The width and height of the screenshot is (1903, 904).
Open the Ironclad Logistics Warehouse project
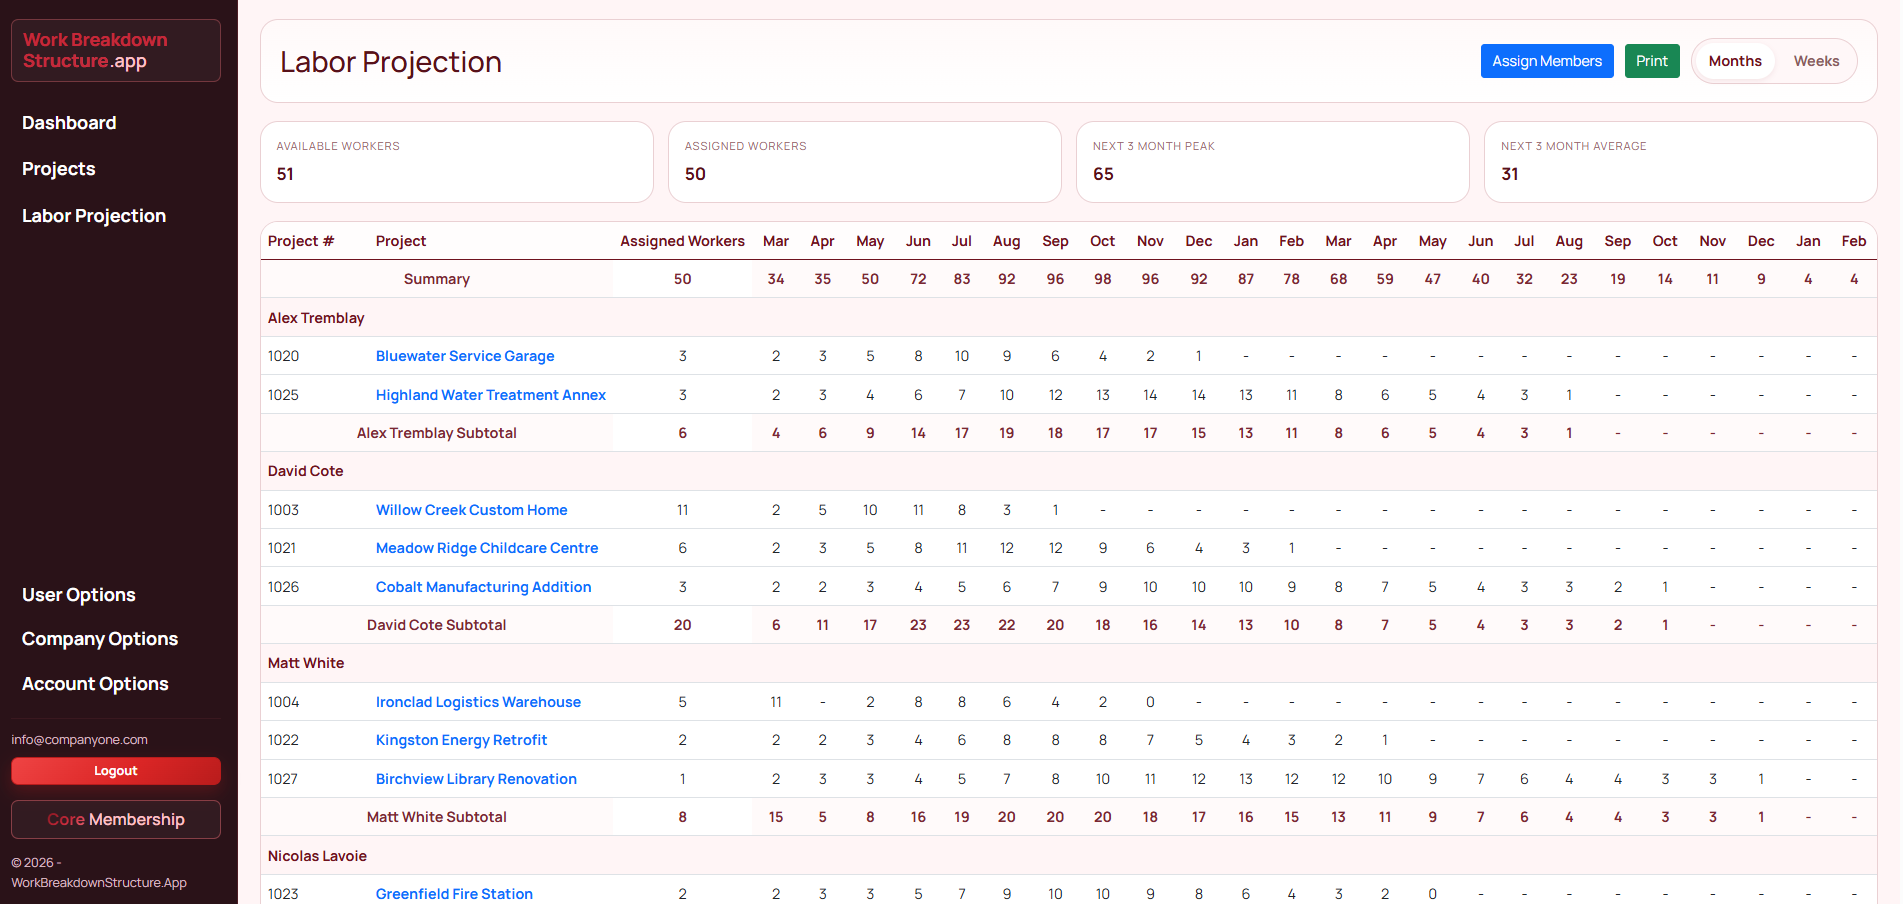pyautogui.click(x=478, y=702)
